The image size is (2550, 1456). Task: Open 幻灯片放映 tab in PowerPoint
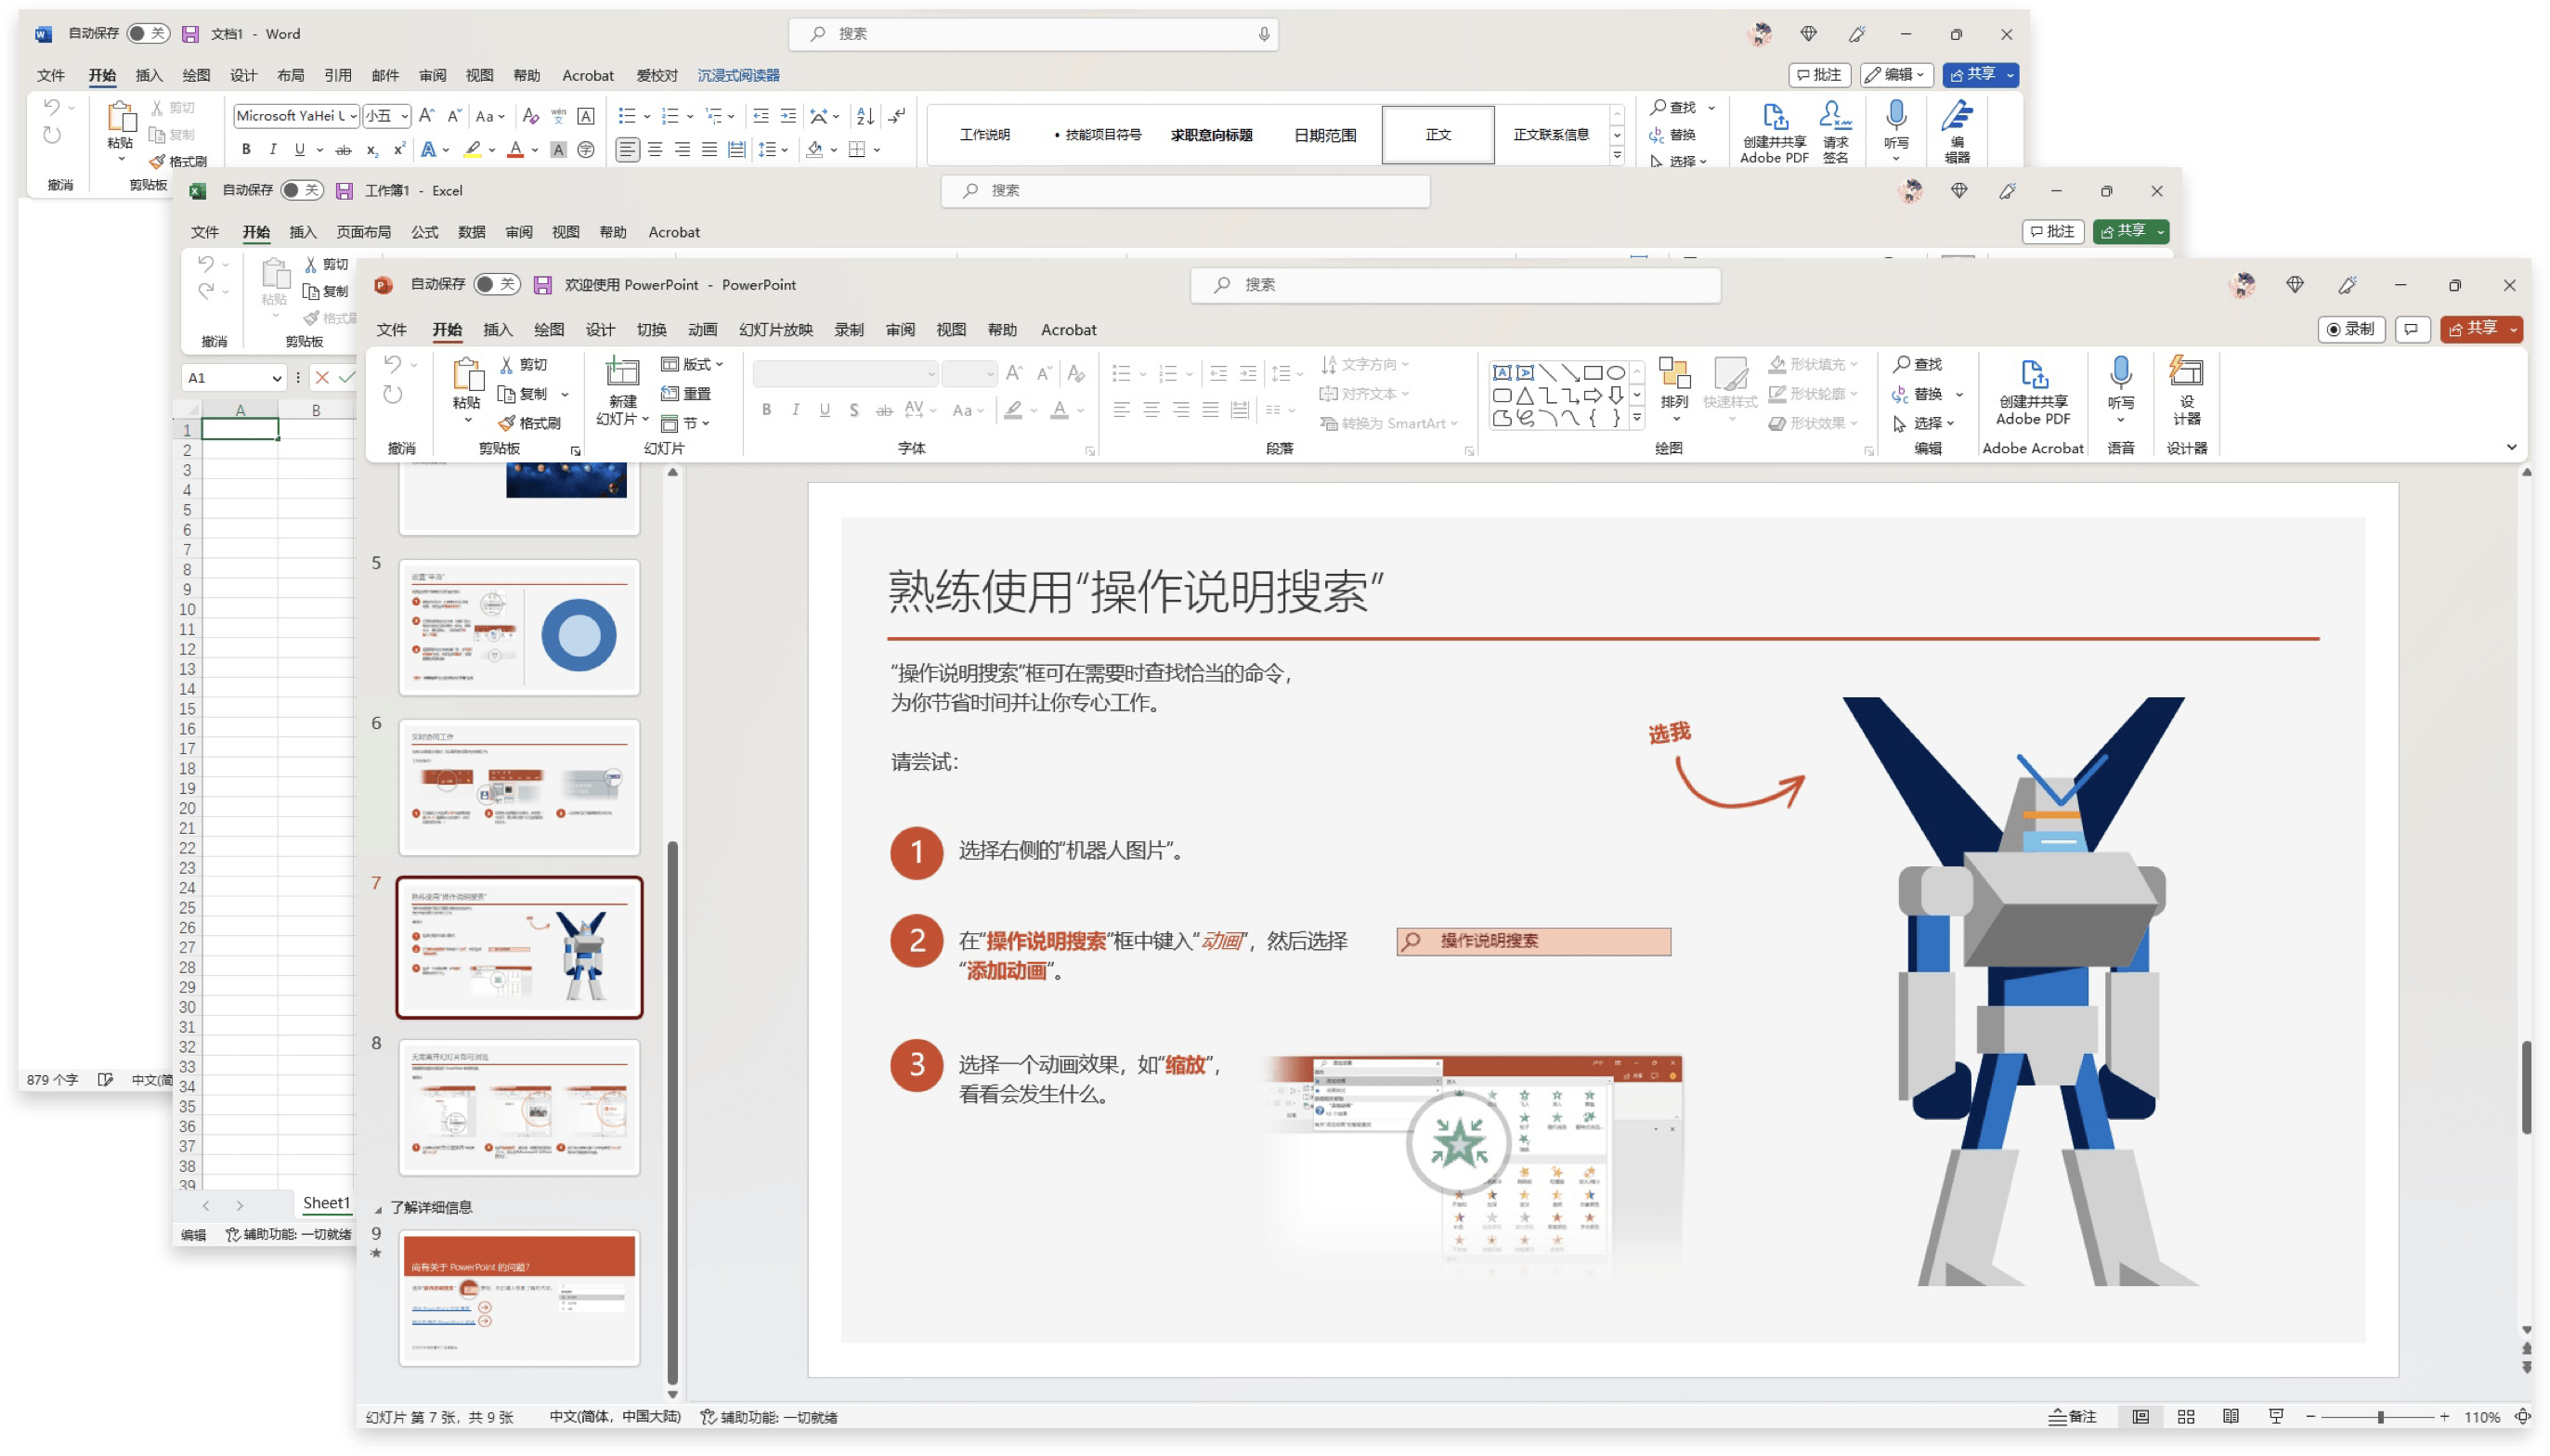[775, 330]
